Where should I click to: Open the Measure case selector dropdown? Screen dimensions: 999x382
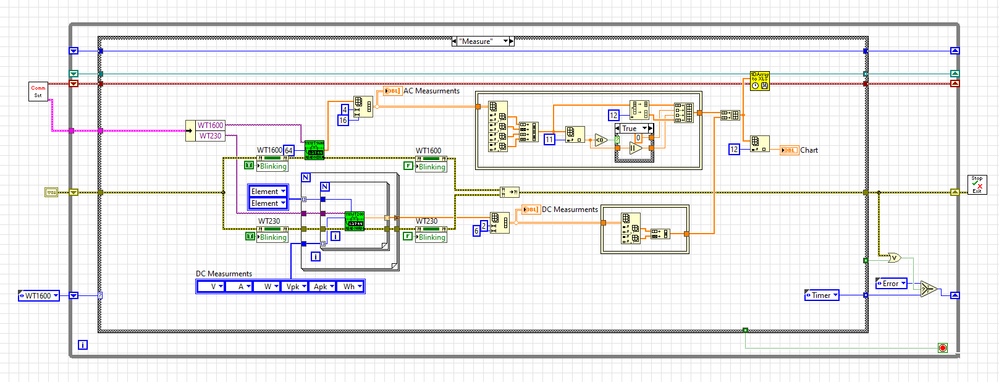[x=482, y=41]
